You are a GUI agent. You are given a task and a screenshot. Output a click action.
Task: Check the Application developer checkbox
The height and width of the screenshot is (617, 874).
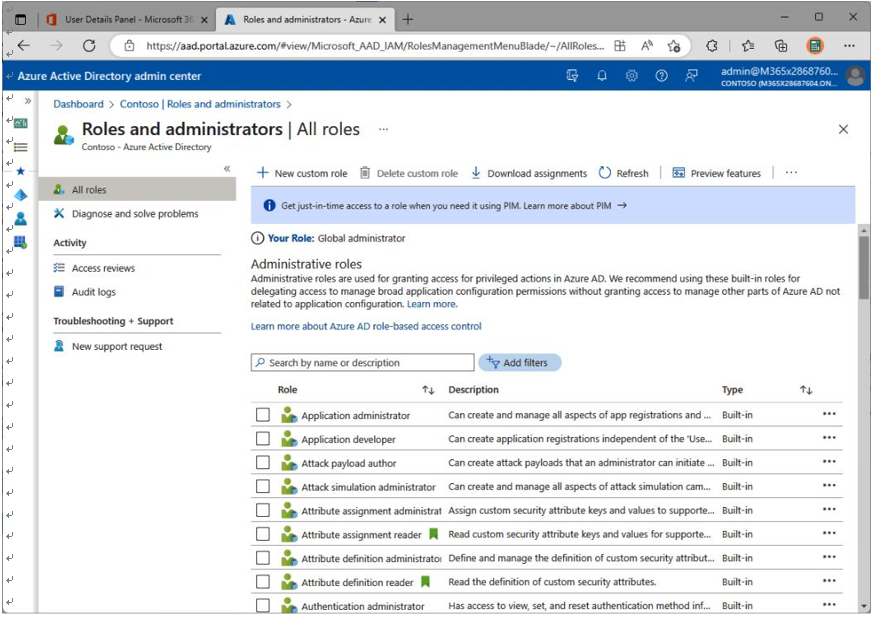click(263, 439)
